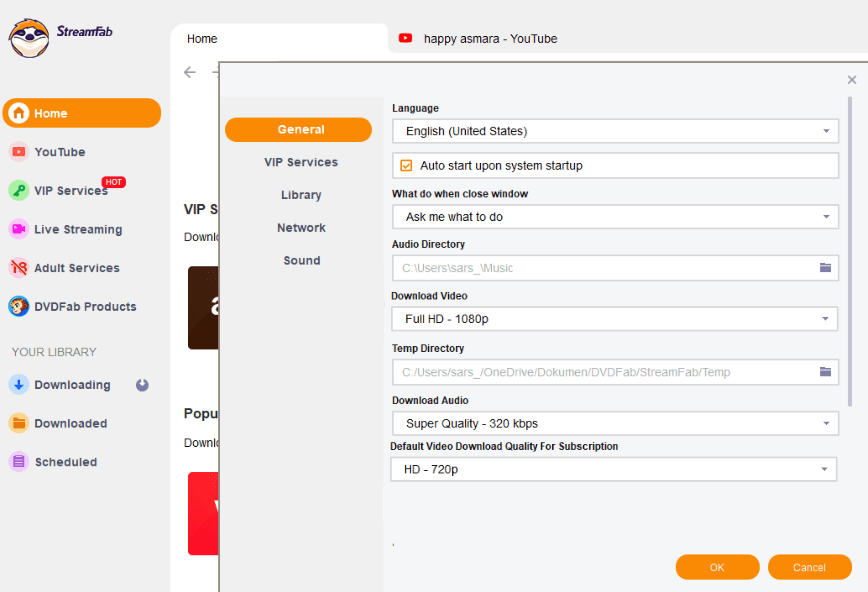Open Home in the sidebar

pyautogui.click(x=82, y=113)
